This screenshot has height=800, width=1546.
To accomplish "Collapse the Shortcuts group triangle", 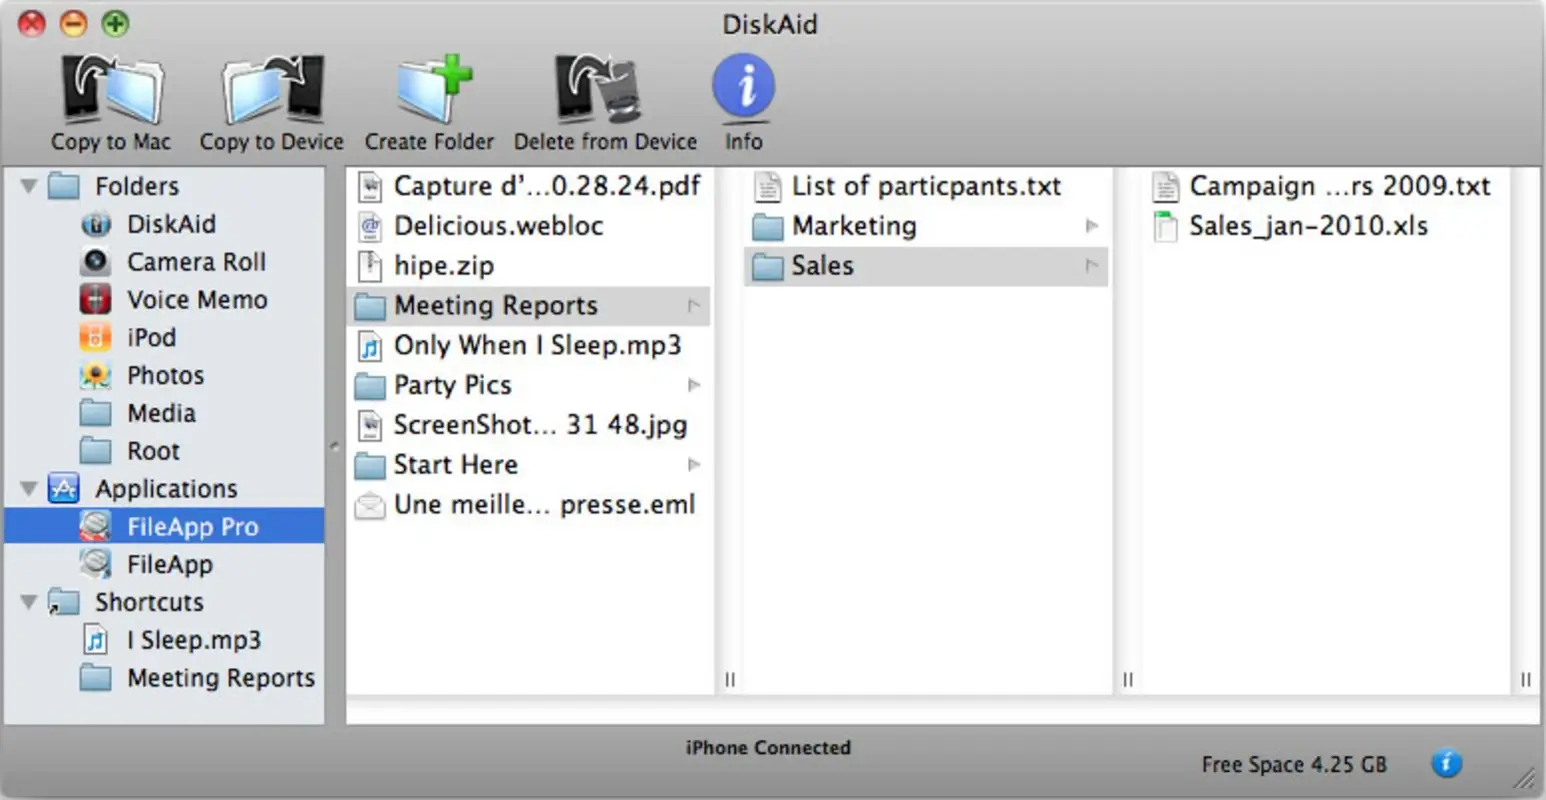I will coord(29,602).
